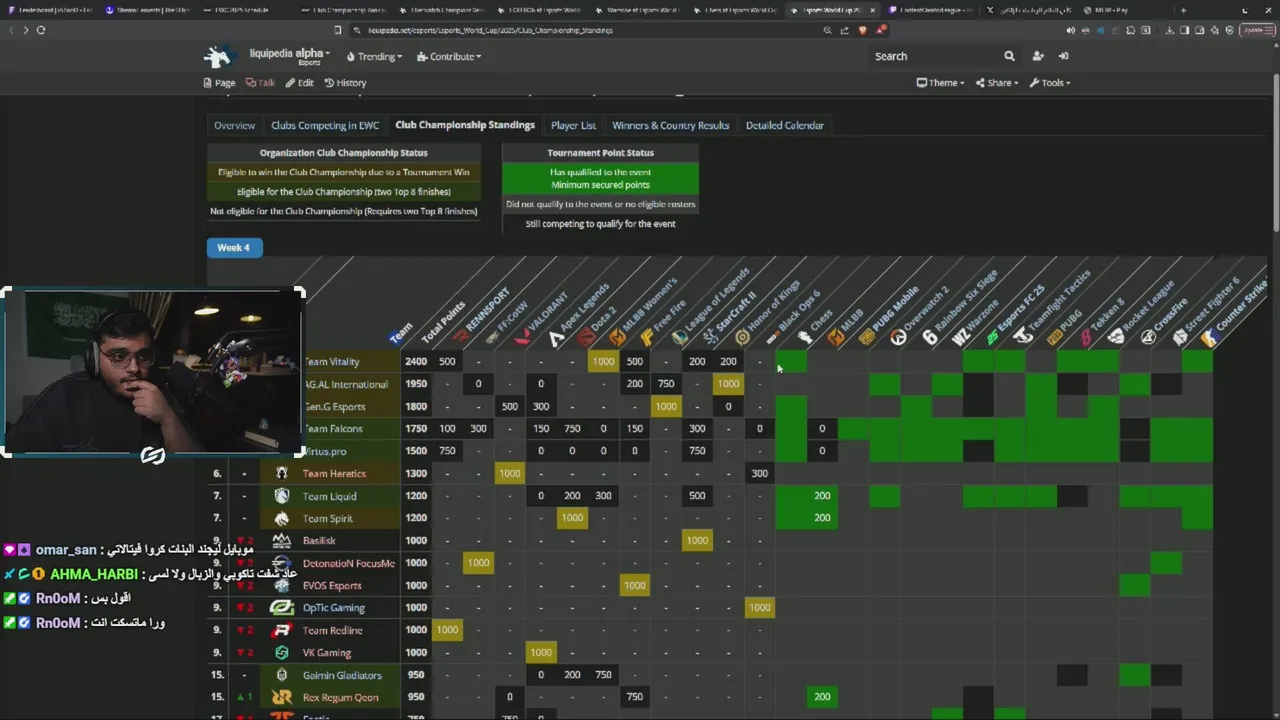Click Team Heretics' 1300 total points
This screenshot has height=720, width=1280.
(416, 474)
